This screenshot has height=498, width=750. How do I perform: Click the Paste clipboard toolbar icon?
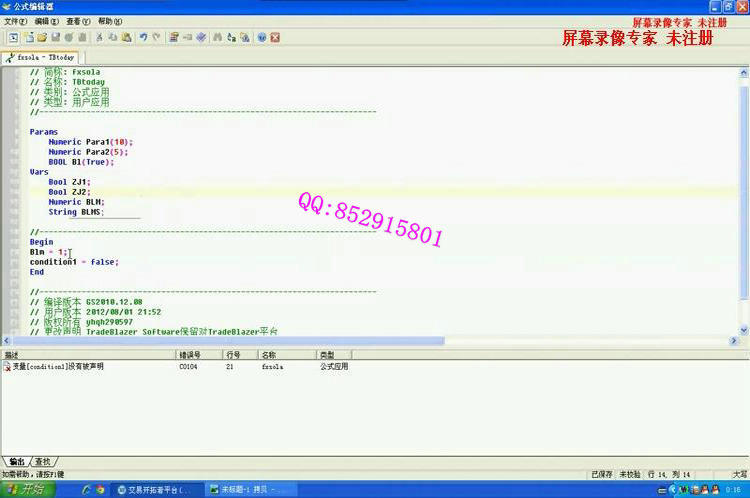pos(126,37)
